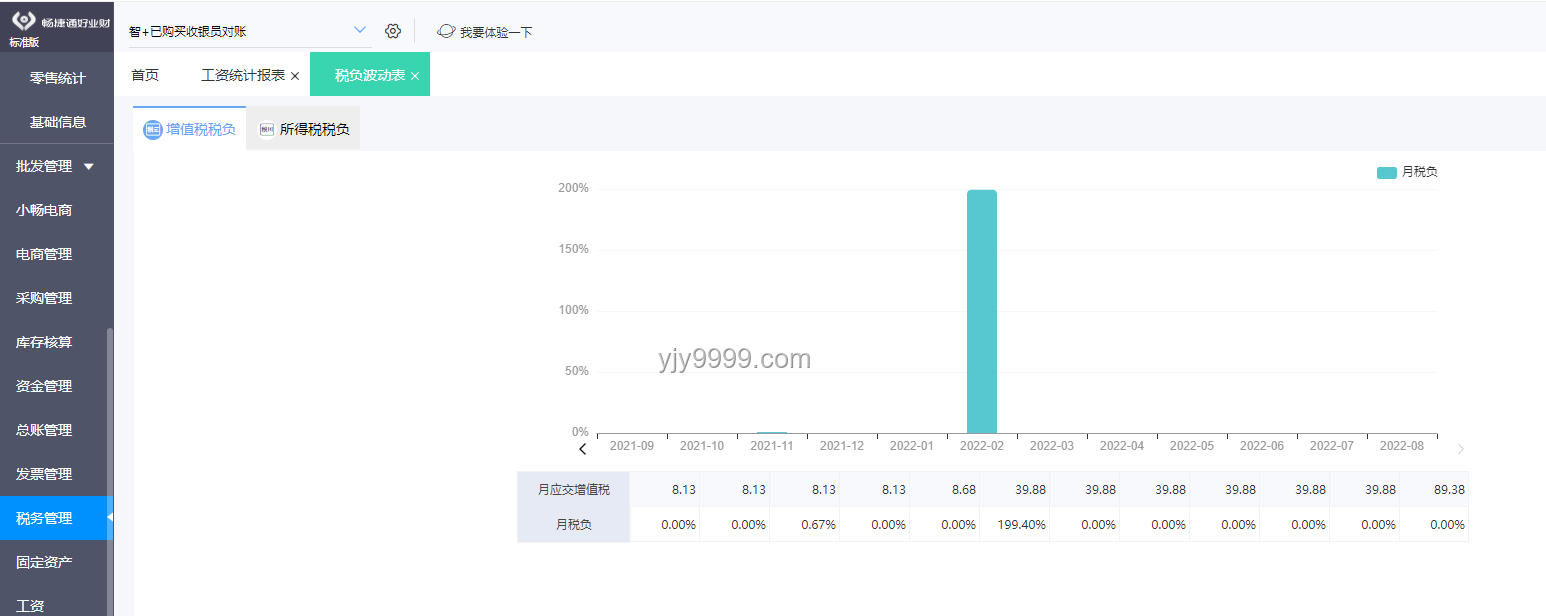This screenshot has height=616, width=1546.
Task: Select the 税负波动表 tab
Action: coord(370,75)
